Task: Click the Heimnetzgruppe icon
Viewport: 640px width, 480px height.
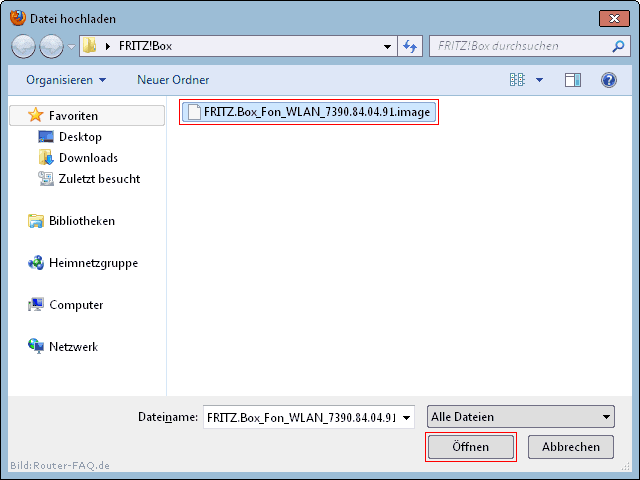Action: pyautogui.click(x=36, y=263)
